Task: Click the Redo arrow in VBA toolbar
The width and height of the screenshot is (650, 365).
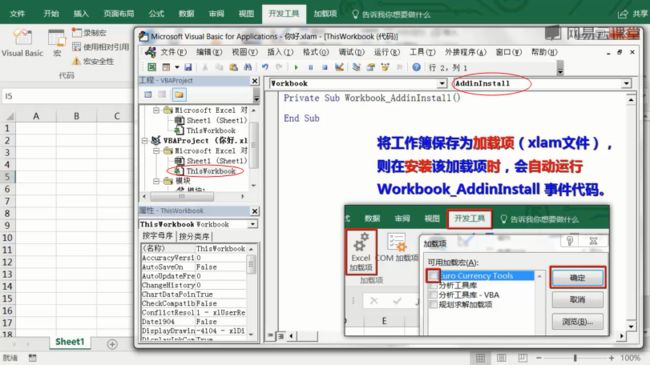Action: pyautogui.click(x=279, y=67)
